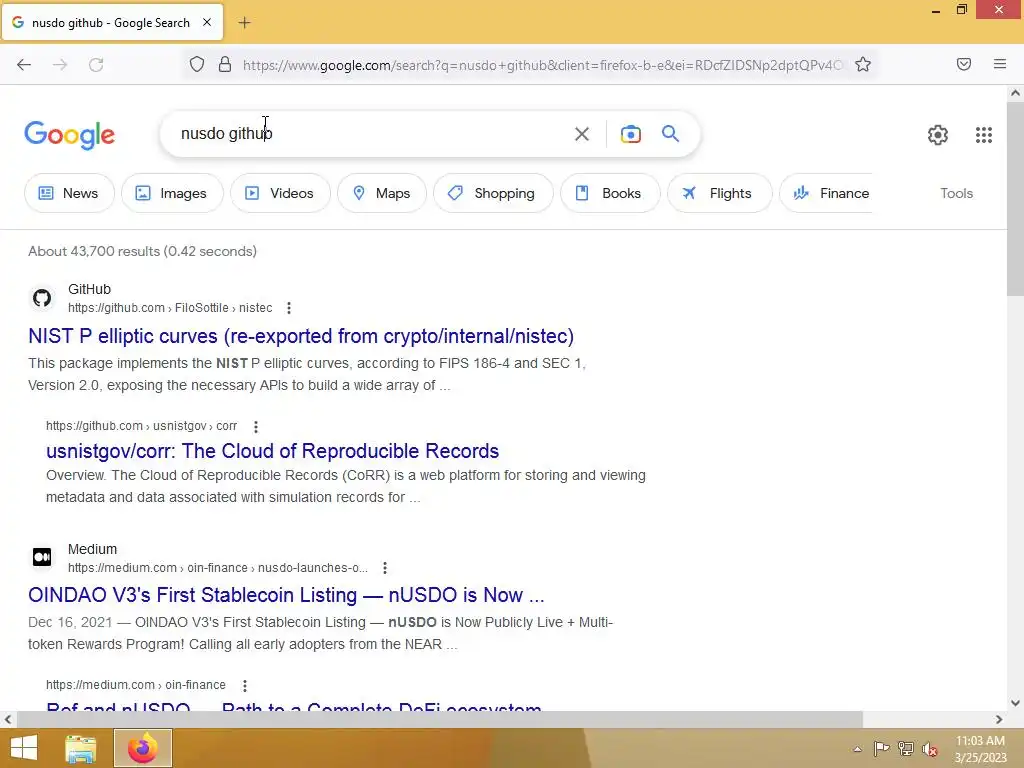Click the padlock site security icon
Image resolution: width=1024 pixels, height=768 pixels.
coord(225,65)
